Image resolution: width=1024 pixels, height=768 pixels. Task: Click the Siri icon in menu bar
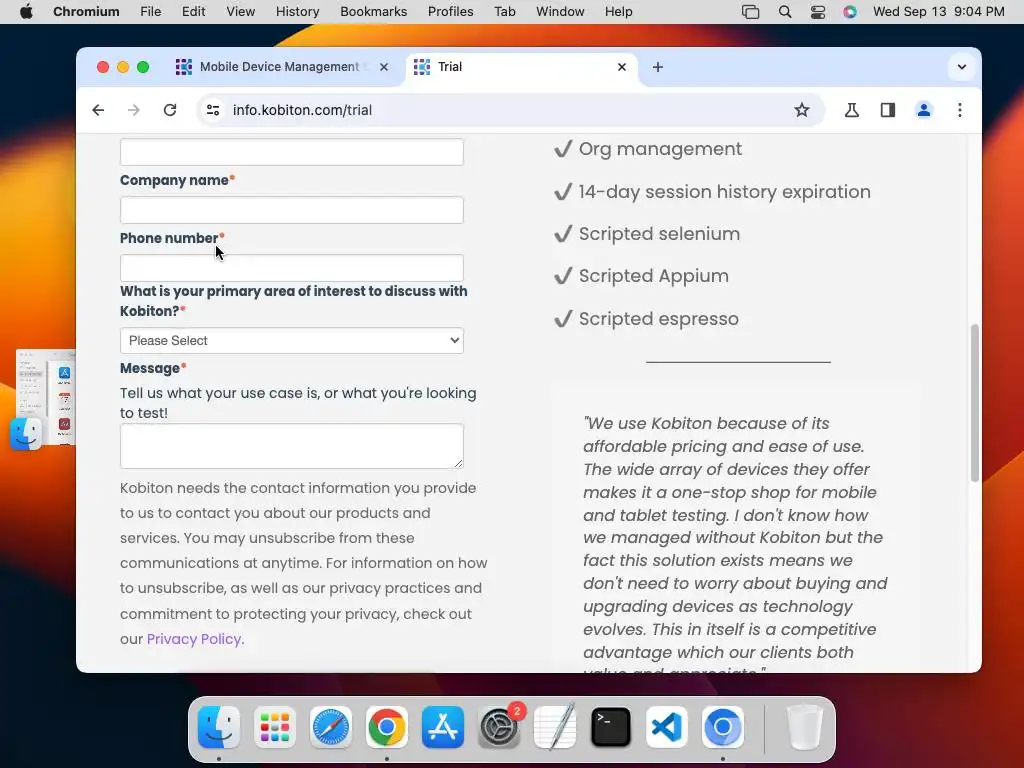point(850,12)
